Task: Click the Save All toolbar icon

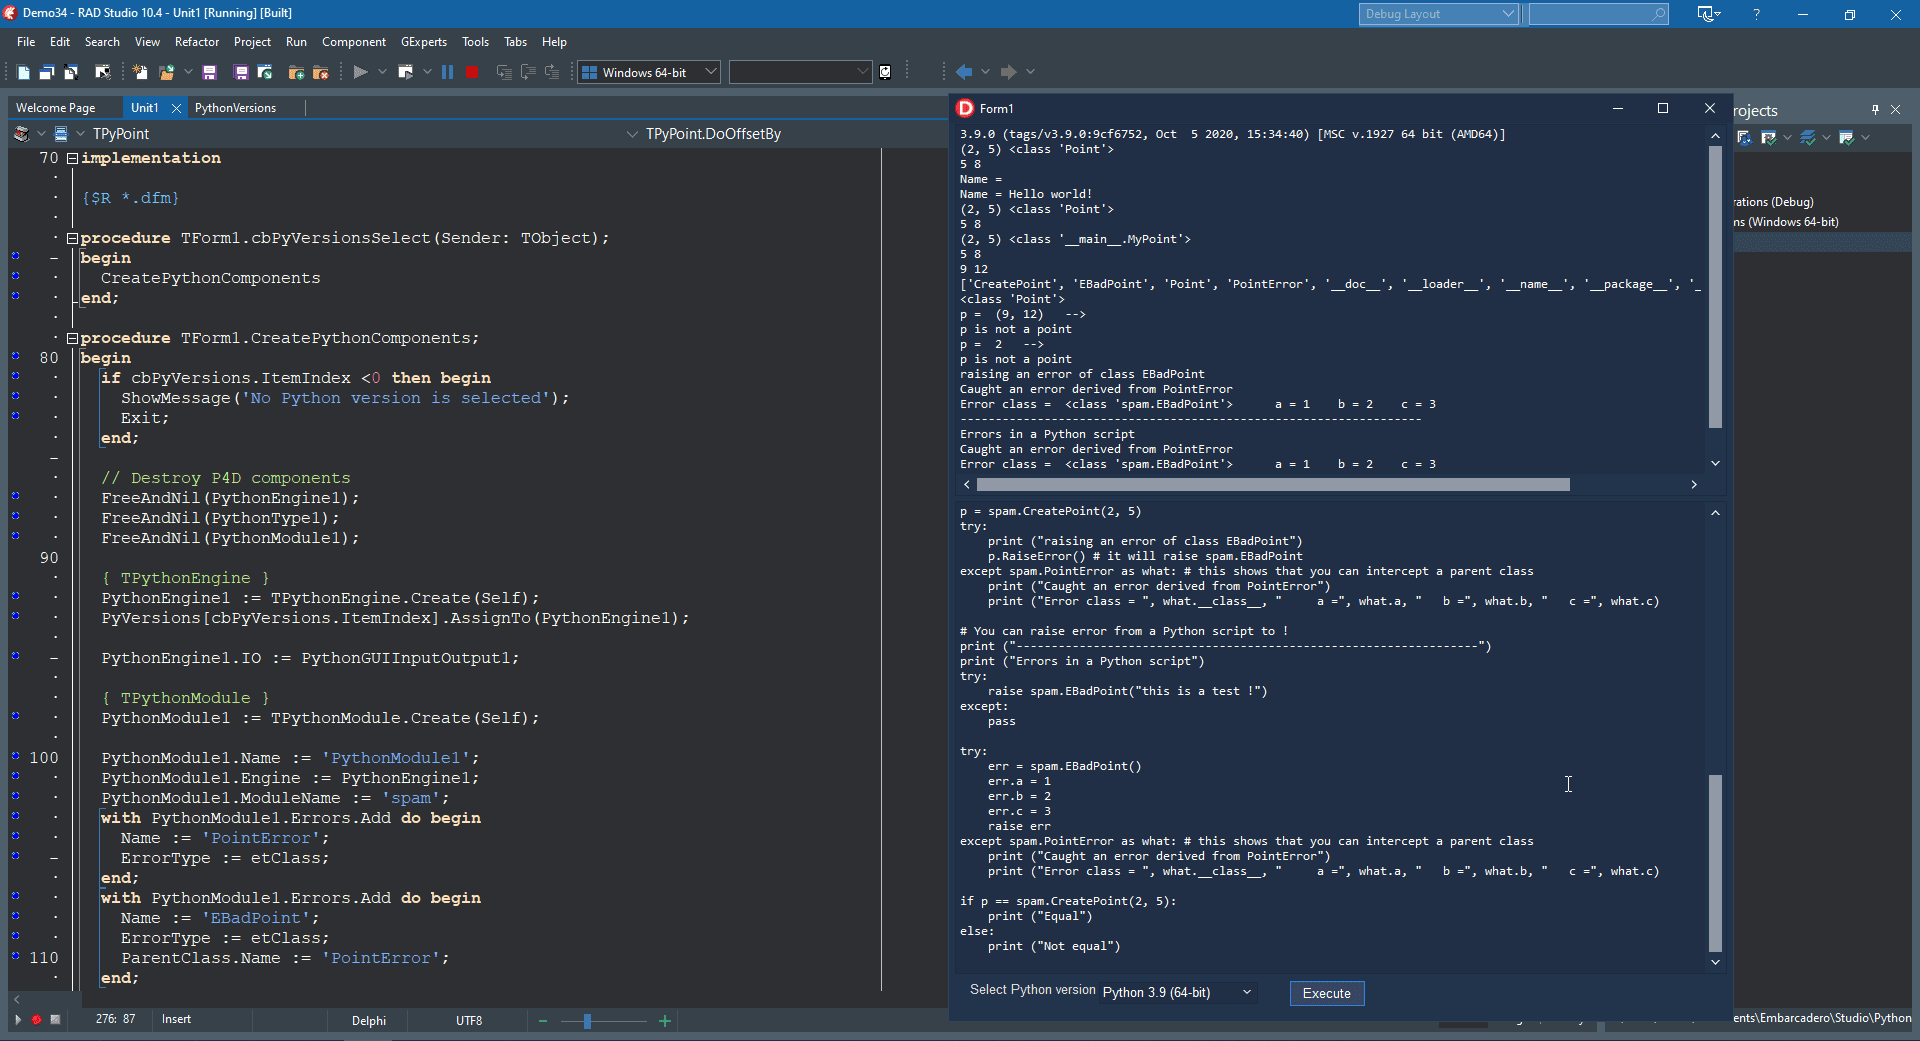Action: click(241, 72)
